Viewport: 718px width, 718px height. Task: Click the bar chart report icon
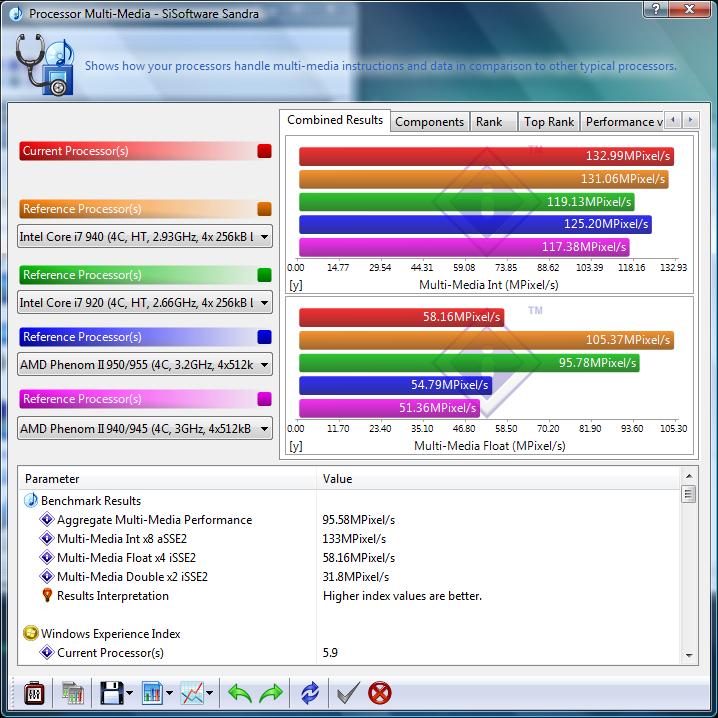(152, 693)
